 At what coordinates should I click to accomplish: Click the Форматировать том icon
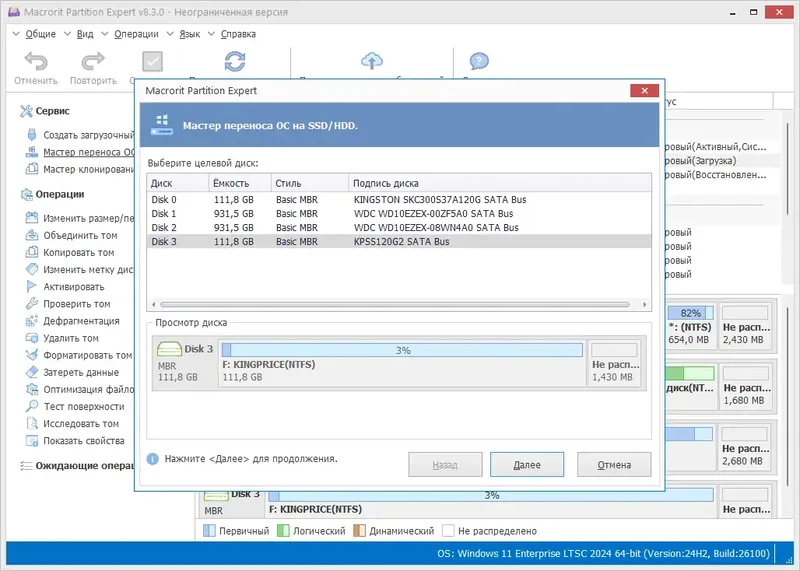pyautogui.click(x=32, y=355)
